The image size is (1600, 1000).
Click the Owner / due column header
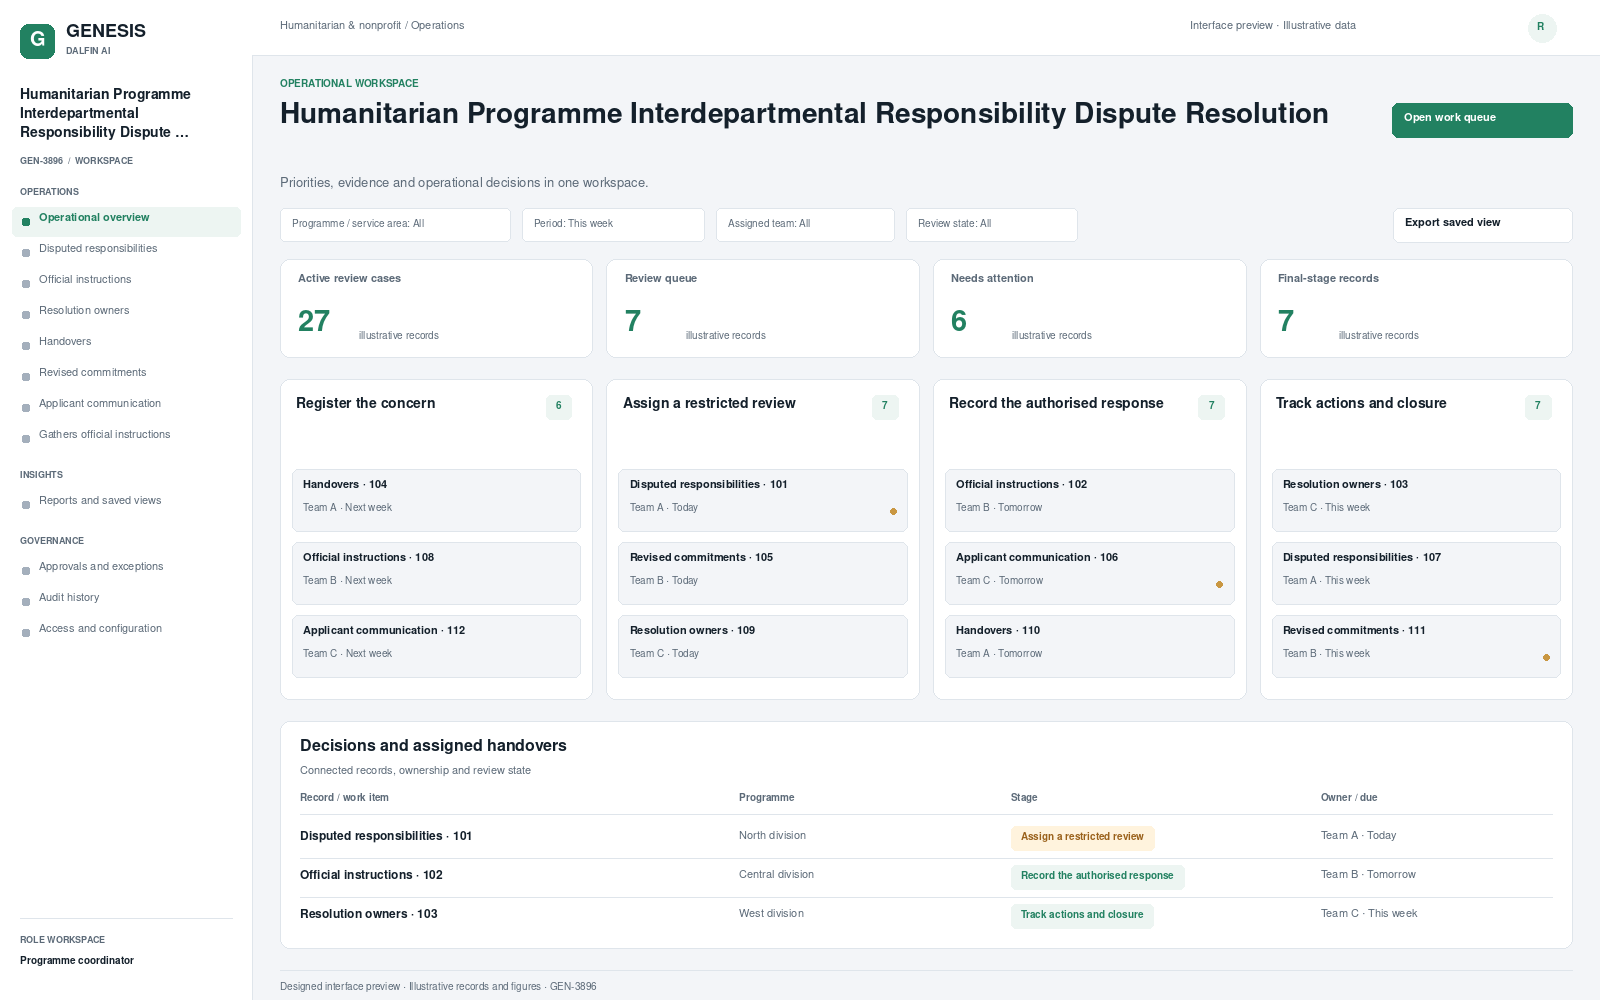coord(1349,798)
